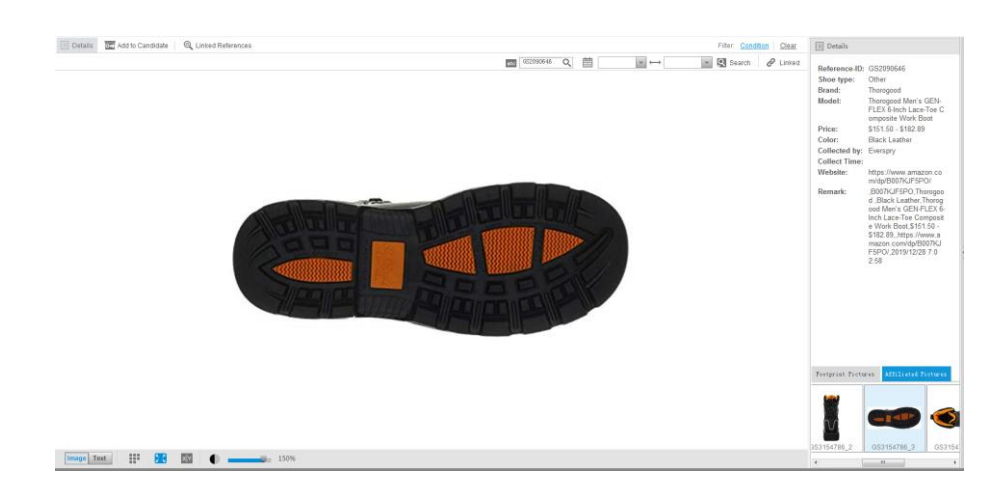Click the Condition filter link

click(x=754, y=45)
